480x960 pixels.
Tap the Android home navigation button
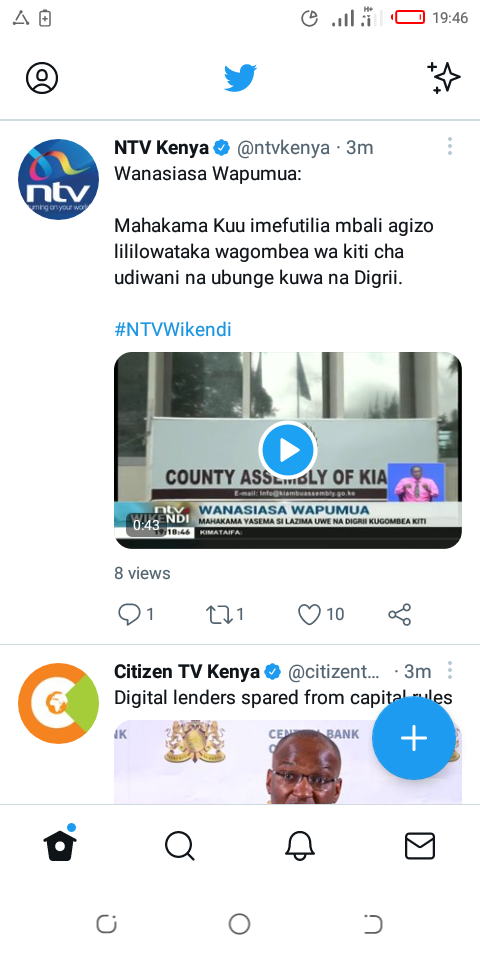(x=239, y=924)
